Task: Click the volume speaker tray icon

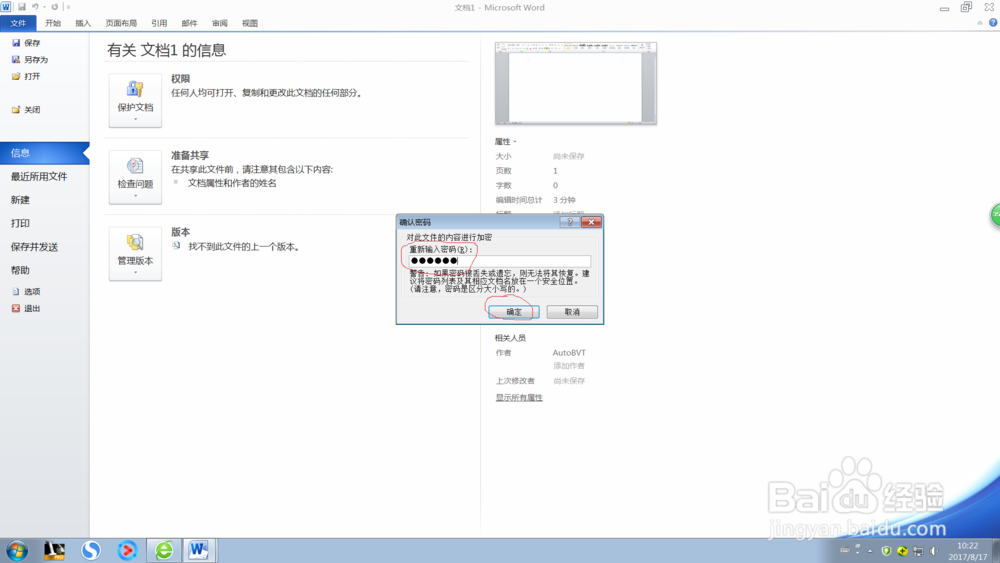Action: (x=934, y=551)
